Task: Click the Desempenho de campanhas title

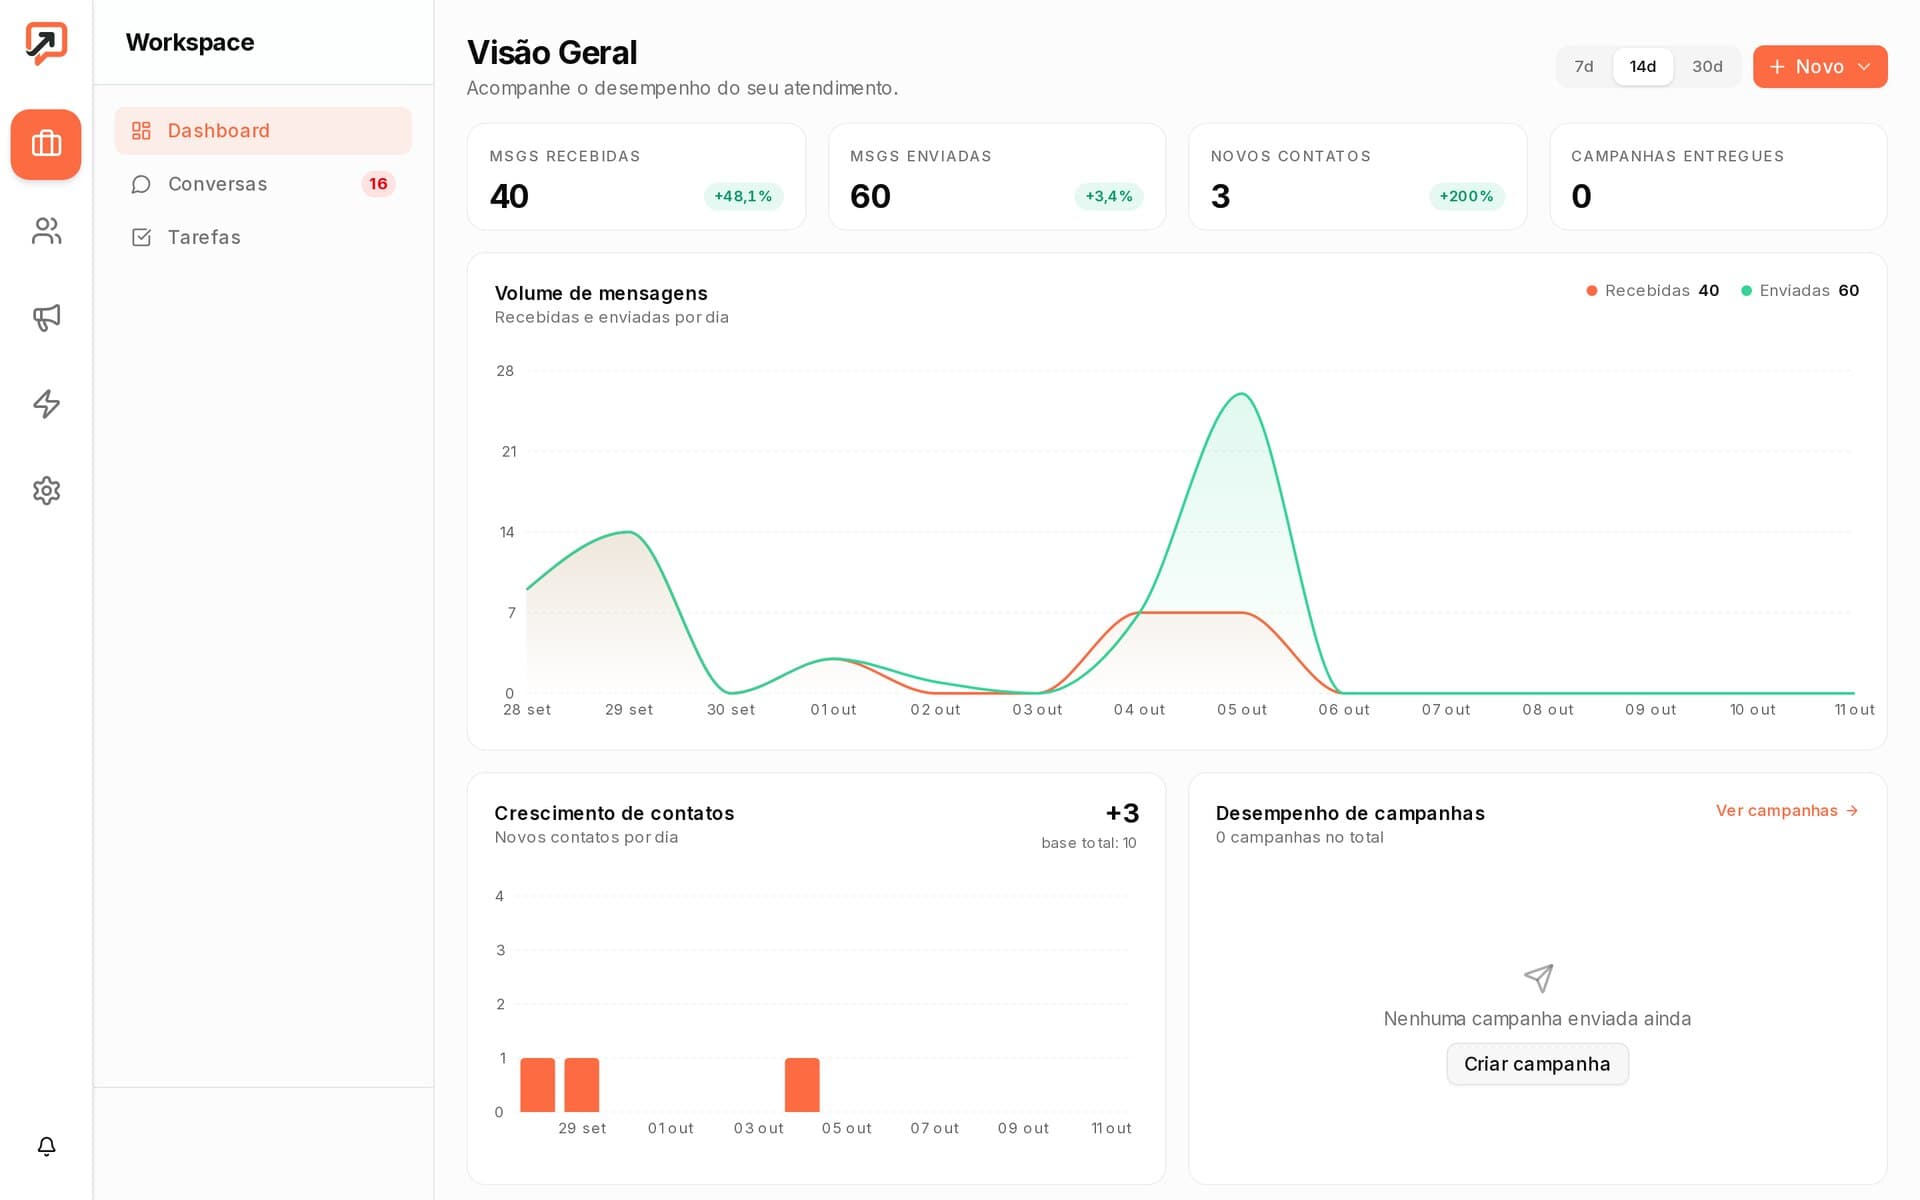Action: (1350, 813)
